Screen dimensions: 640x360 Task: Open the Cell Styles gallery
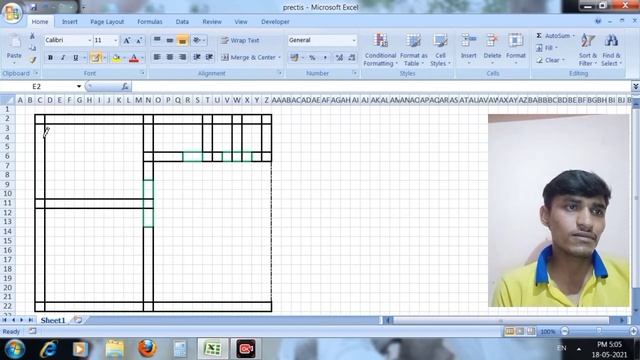coord(440,50)
